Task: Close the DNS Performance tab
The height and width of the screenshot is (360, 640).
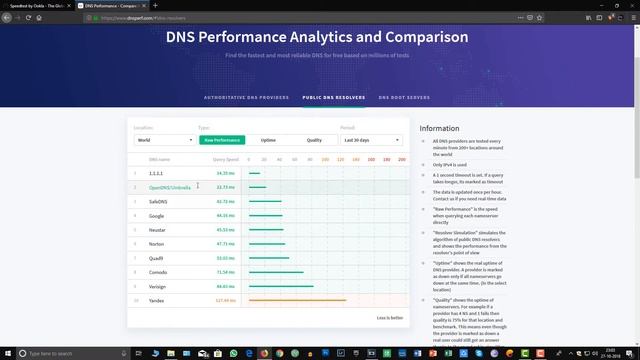Action: click(144, 6)
